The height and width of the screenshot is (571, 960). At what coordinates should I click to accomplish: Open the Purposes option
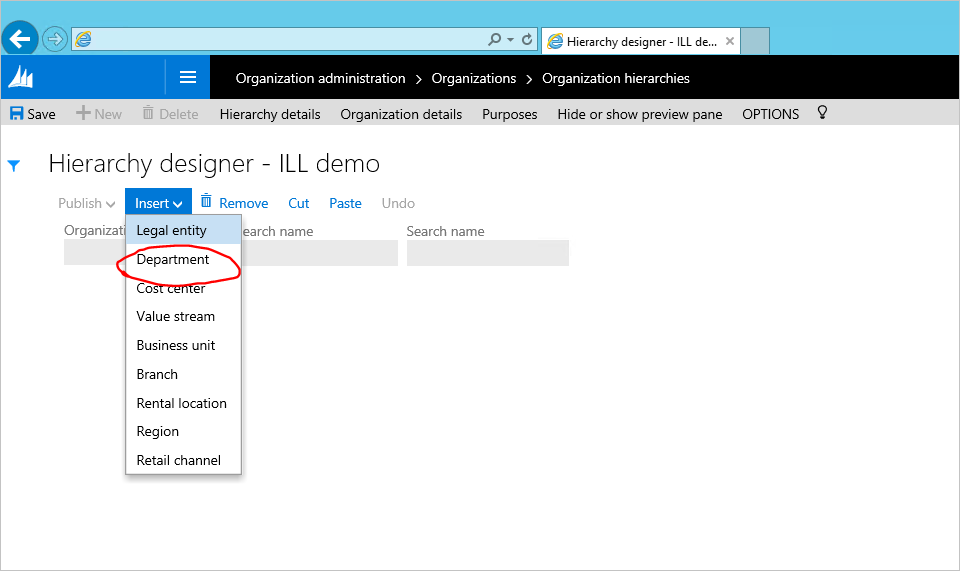point(509,114)
